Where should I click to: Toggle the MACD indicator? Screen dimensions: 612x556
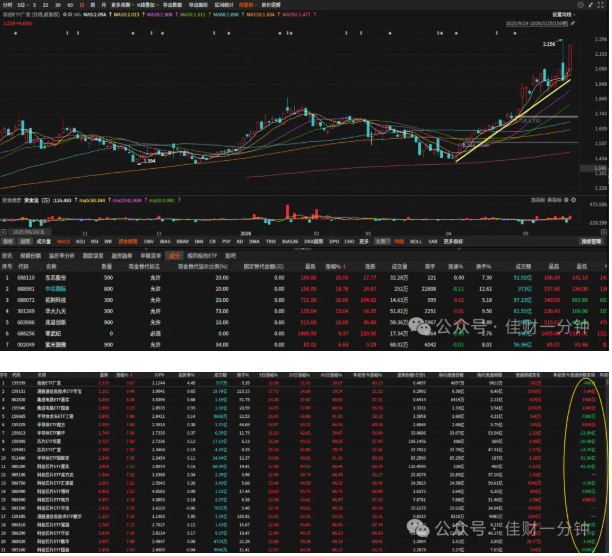[x=64, y=243]
